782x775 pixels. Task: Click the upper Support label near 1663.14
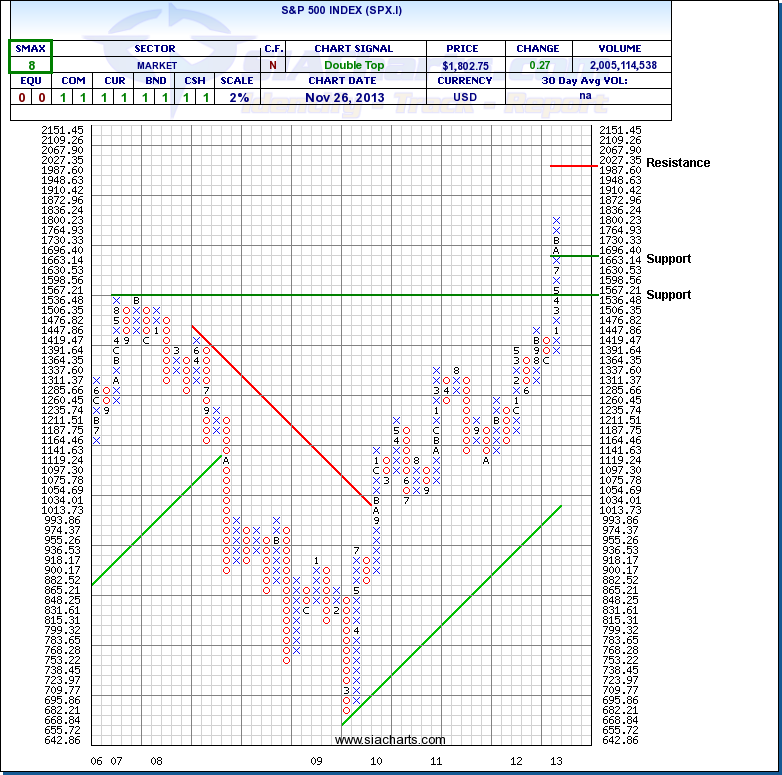tap(668, 259)
